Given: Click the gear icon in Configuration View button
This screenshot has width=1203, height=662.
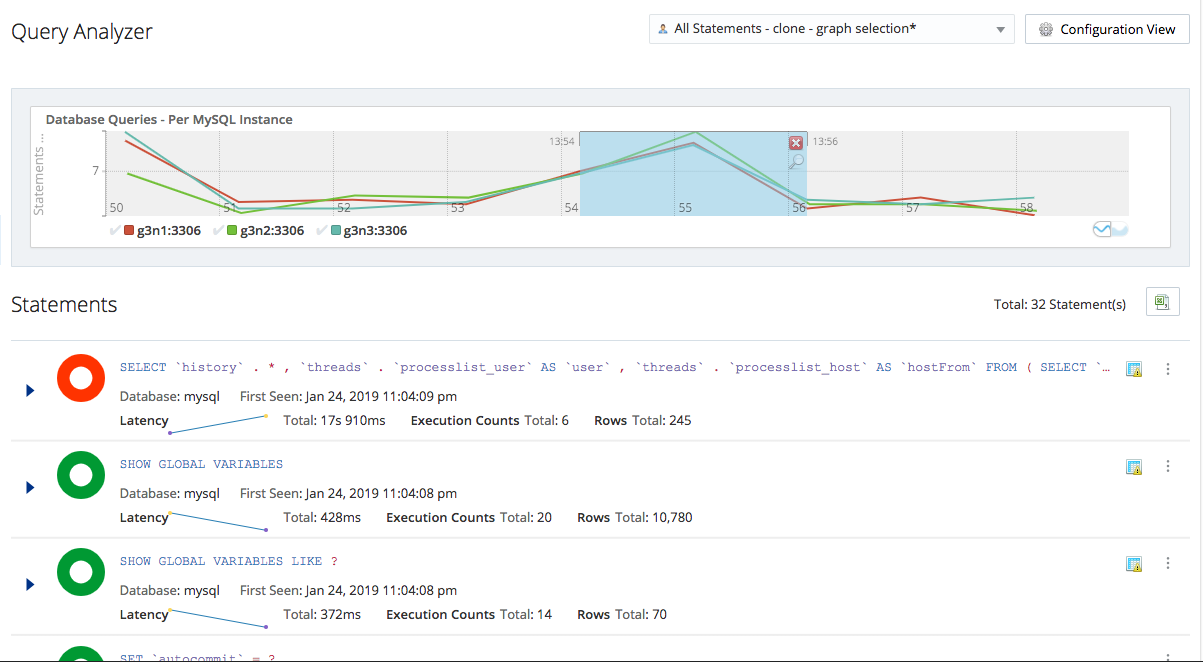Looking at the screenshot, I should pyautogui.click(x=1046, y=29).
